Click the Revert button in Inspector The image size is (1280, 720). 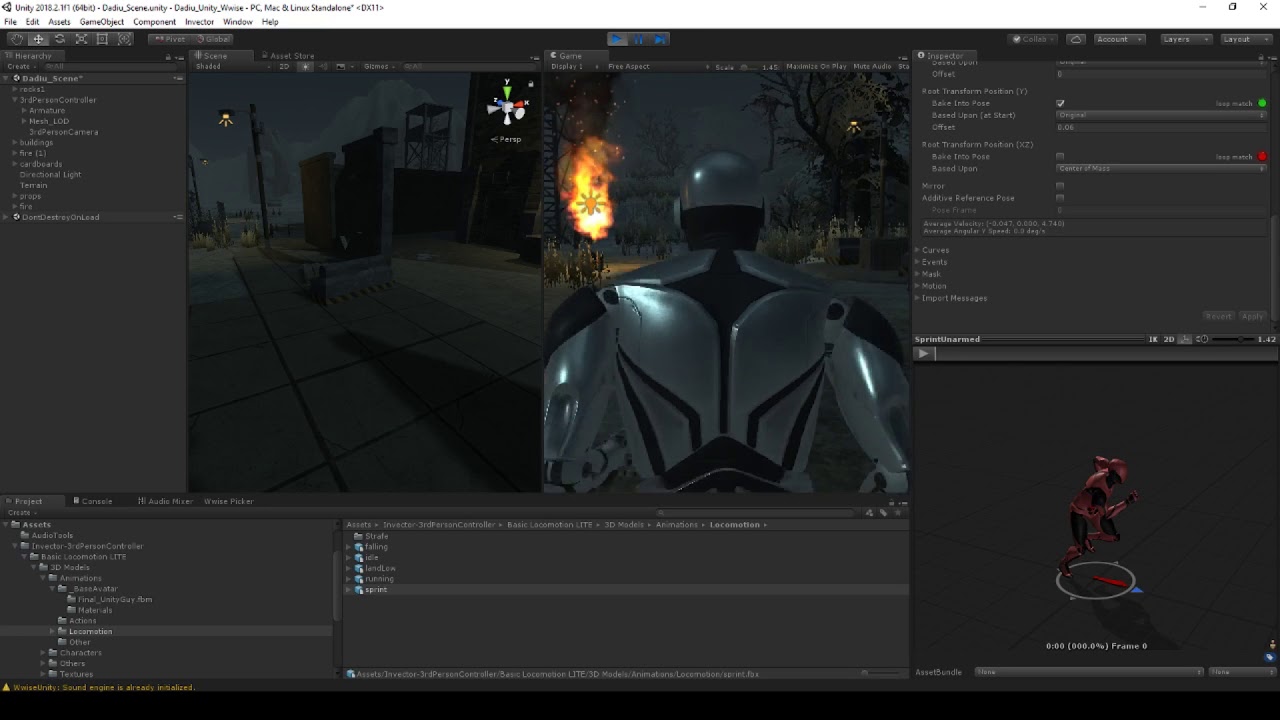tap(1218, 316)
